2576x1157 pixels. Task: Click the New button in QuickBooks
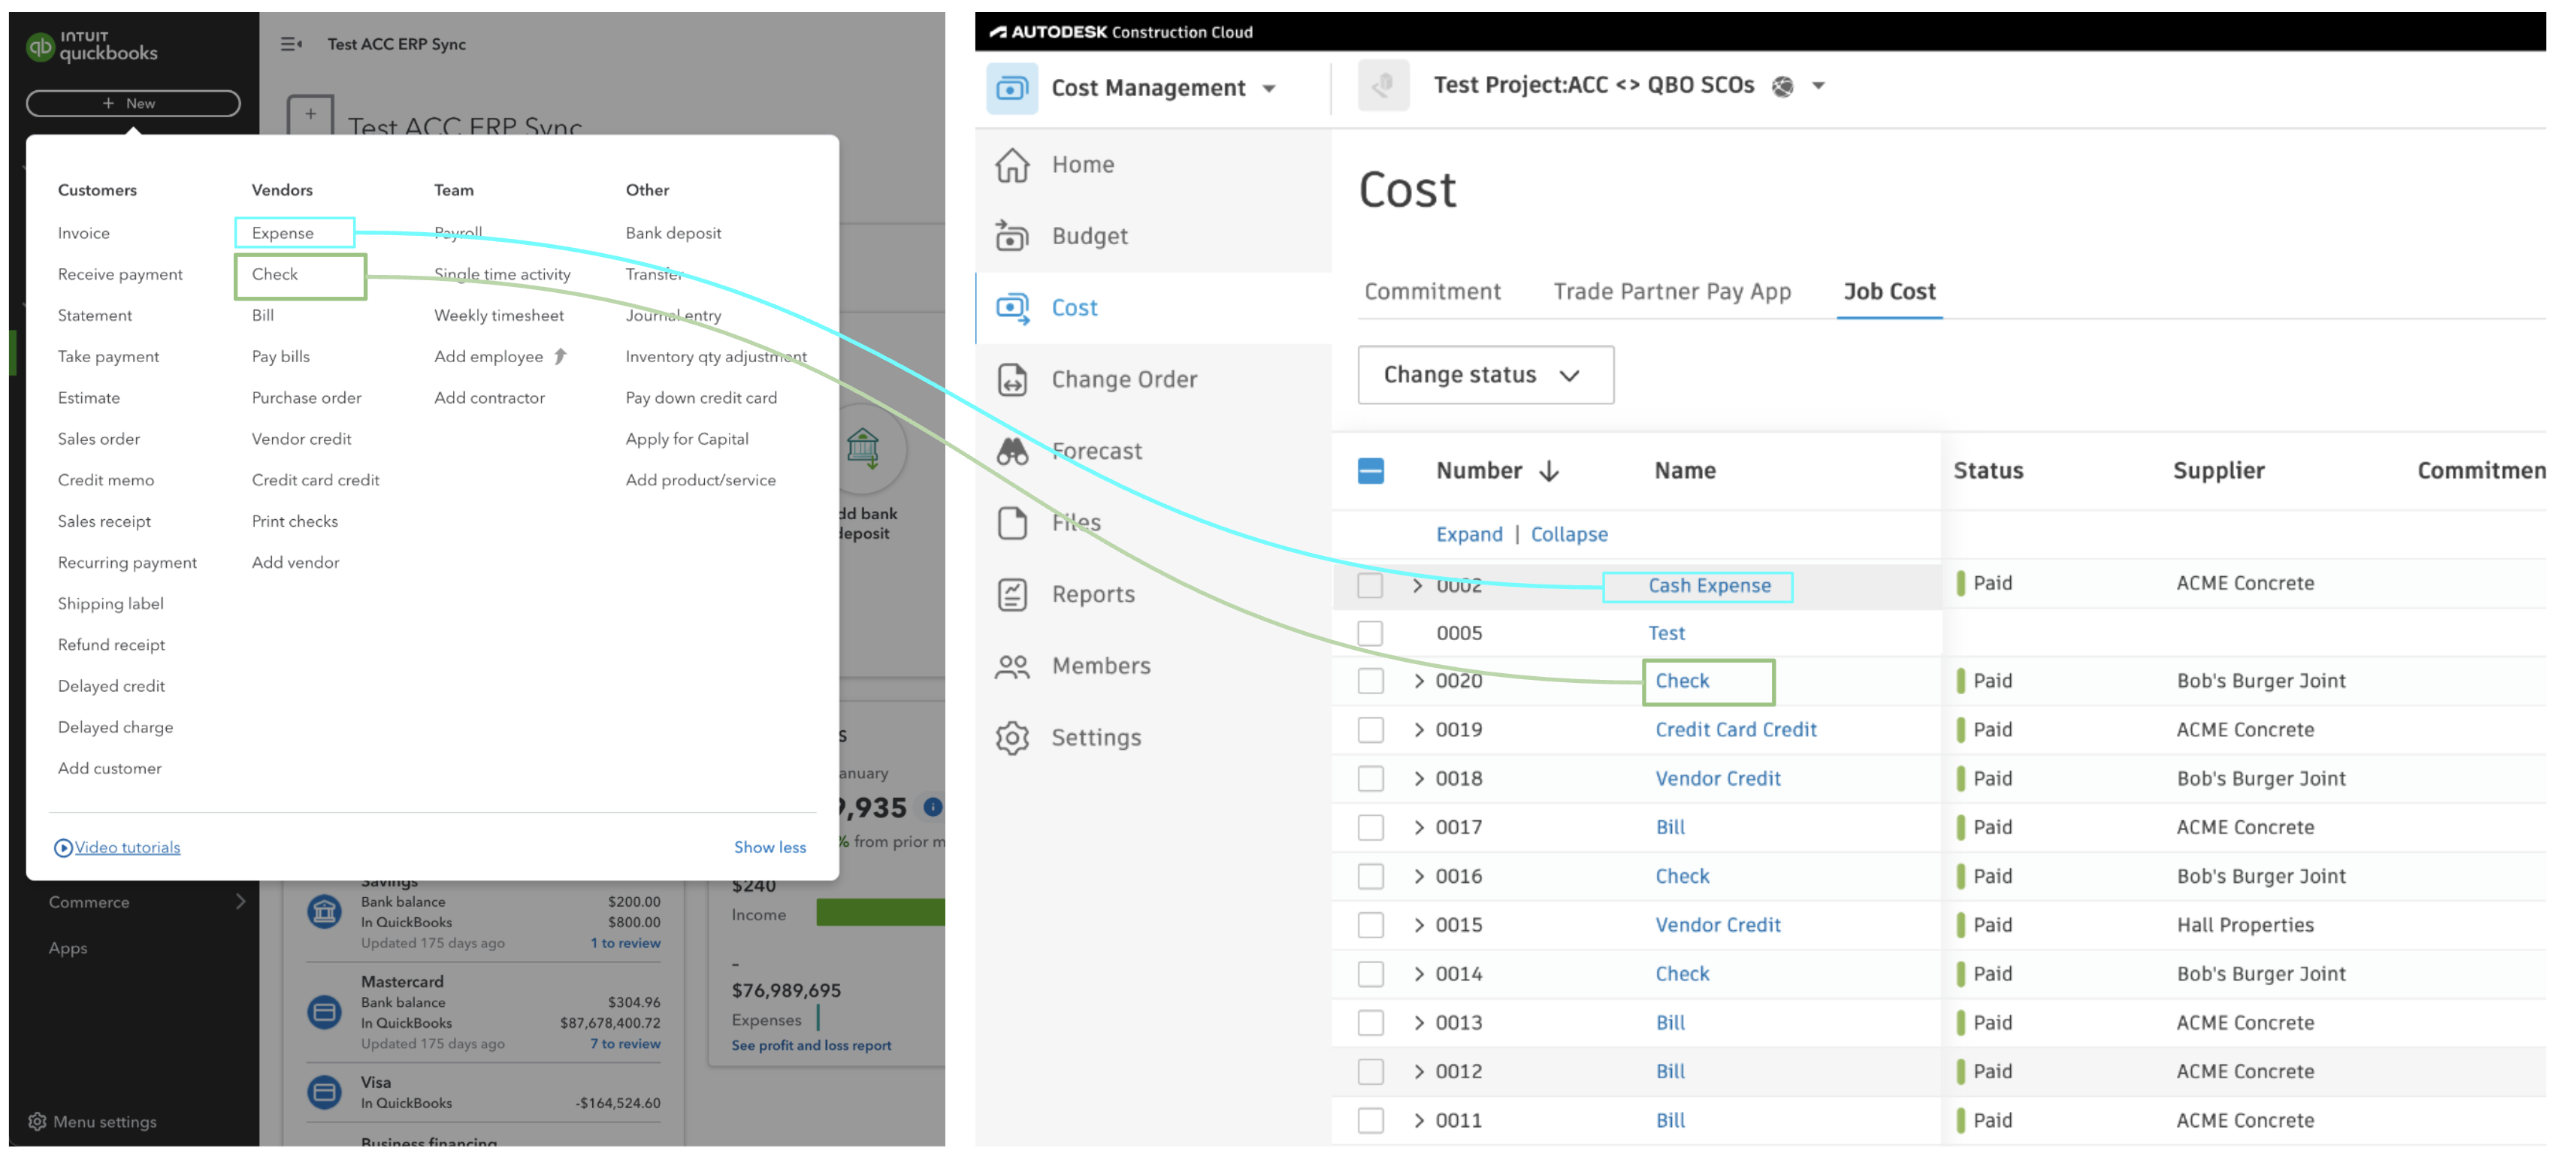(133, 104)
